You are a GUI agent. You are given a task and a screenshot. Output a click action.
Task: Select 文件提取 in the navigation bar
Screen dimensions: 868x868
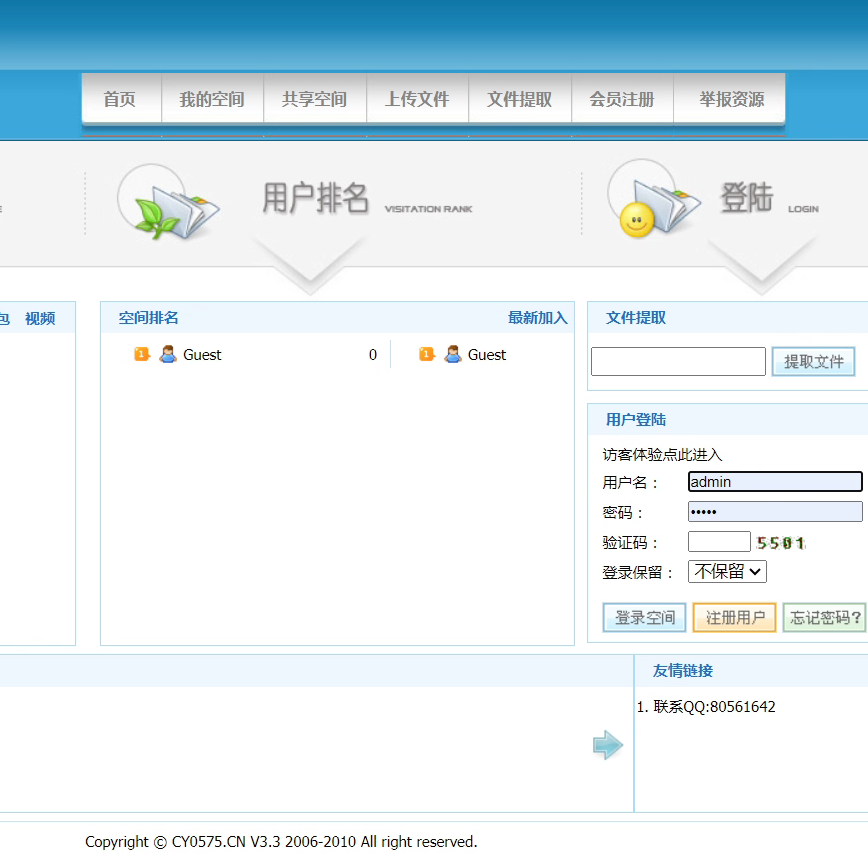click(519, 100)
